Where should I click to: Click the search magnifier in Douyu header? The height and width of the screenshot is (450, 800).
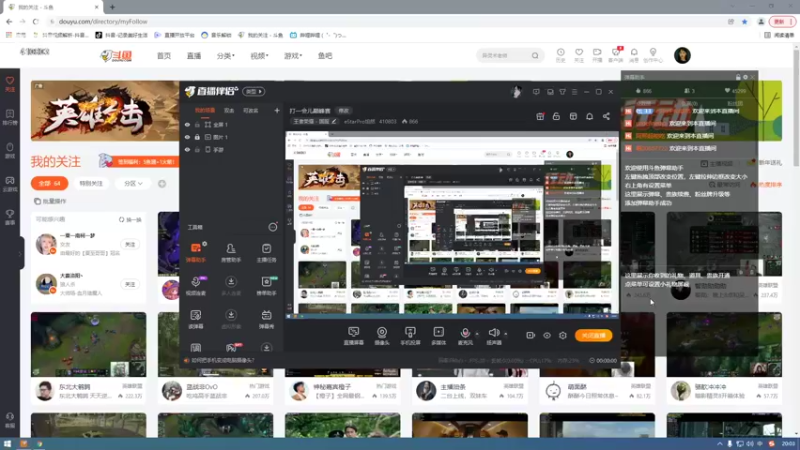tap(535, 55)
